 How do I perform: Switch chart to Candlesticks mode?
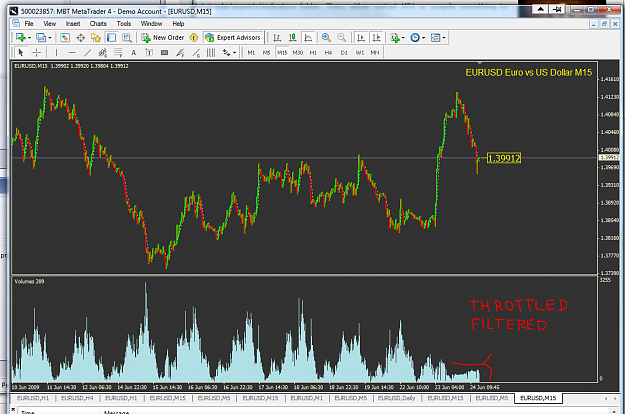click(293, 37)
